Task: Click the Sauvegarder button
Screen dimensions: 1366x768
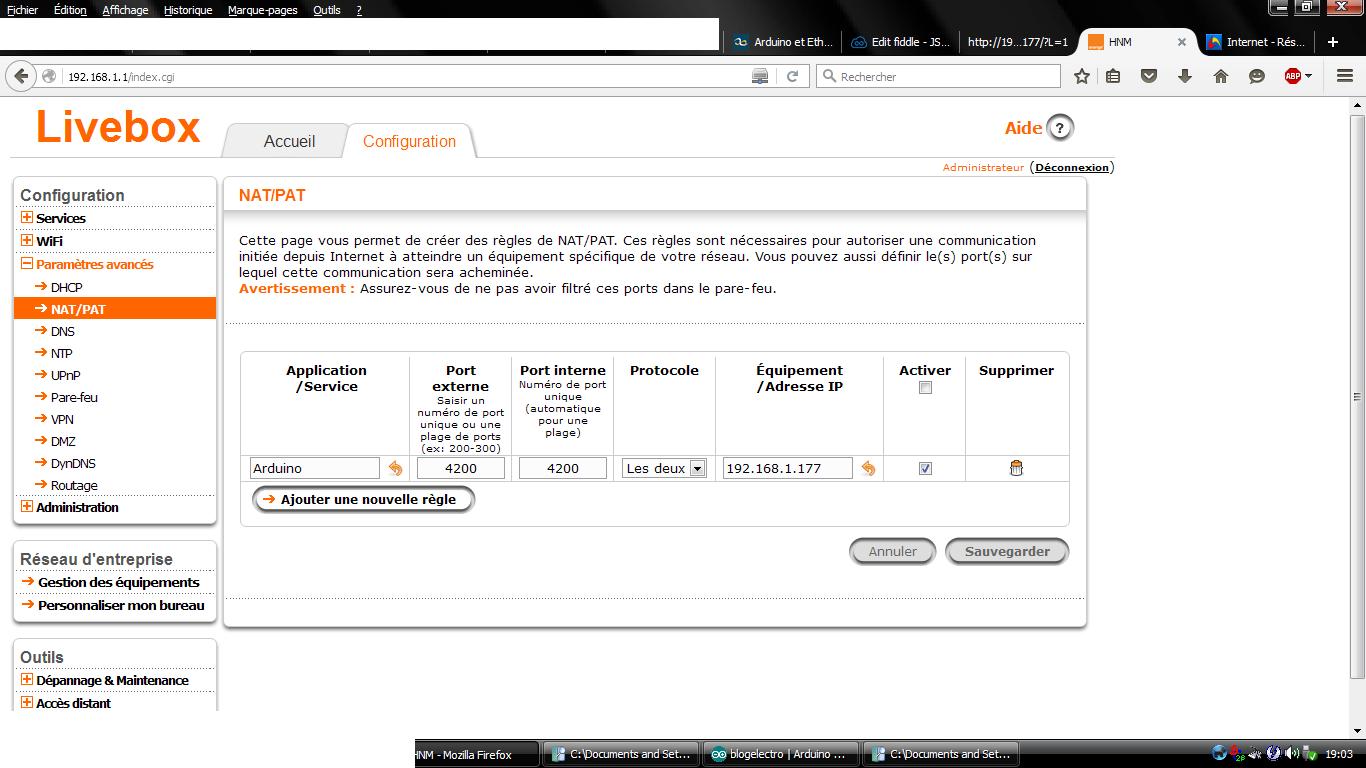Action: coord(1007,551)
